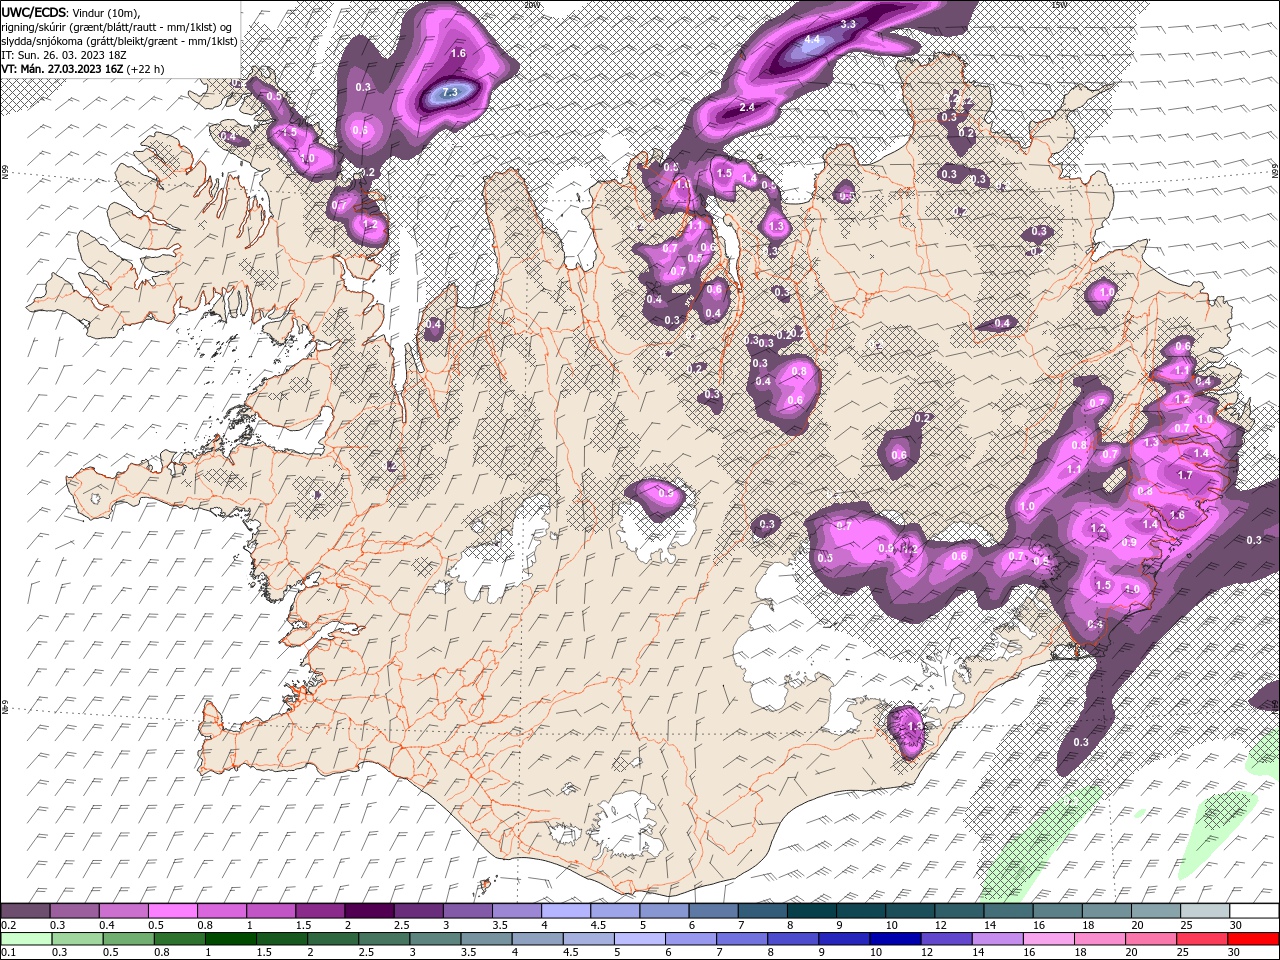Click lower legend swatch between 16 and 18
This screenshot has width=1280, height=960.
coord(1048,939)
